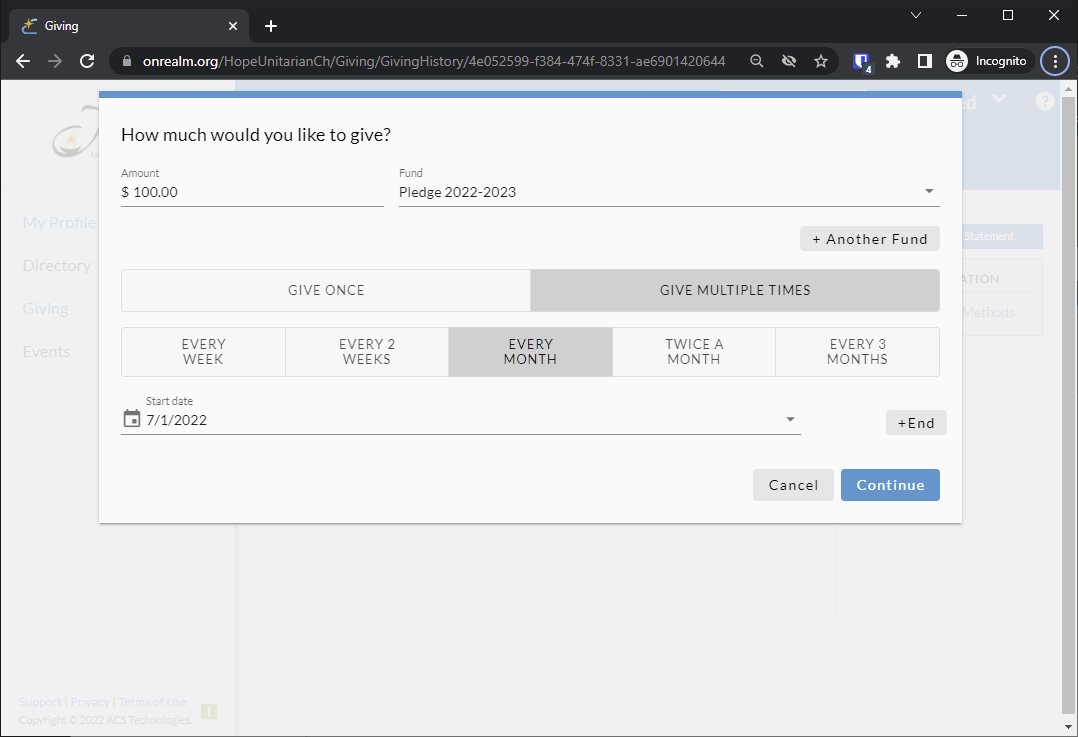Click the Continue button
The width and height of the screenshot is (1078, 737).
coord(890,485)
